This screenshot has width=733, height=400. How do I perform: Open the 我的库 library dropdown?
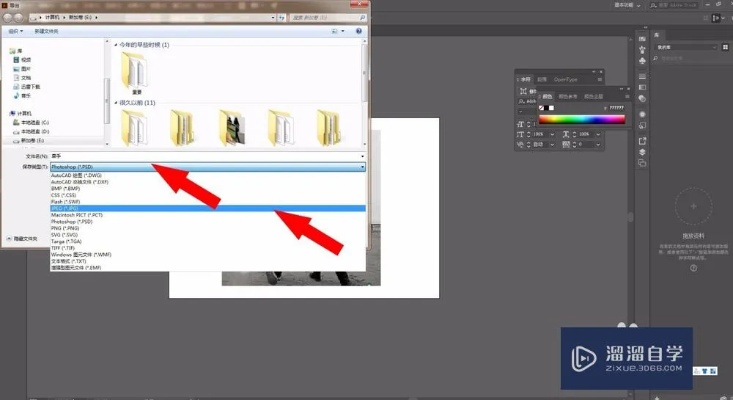pos(686,47)
